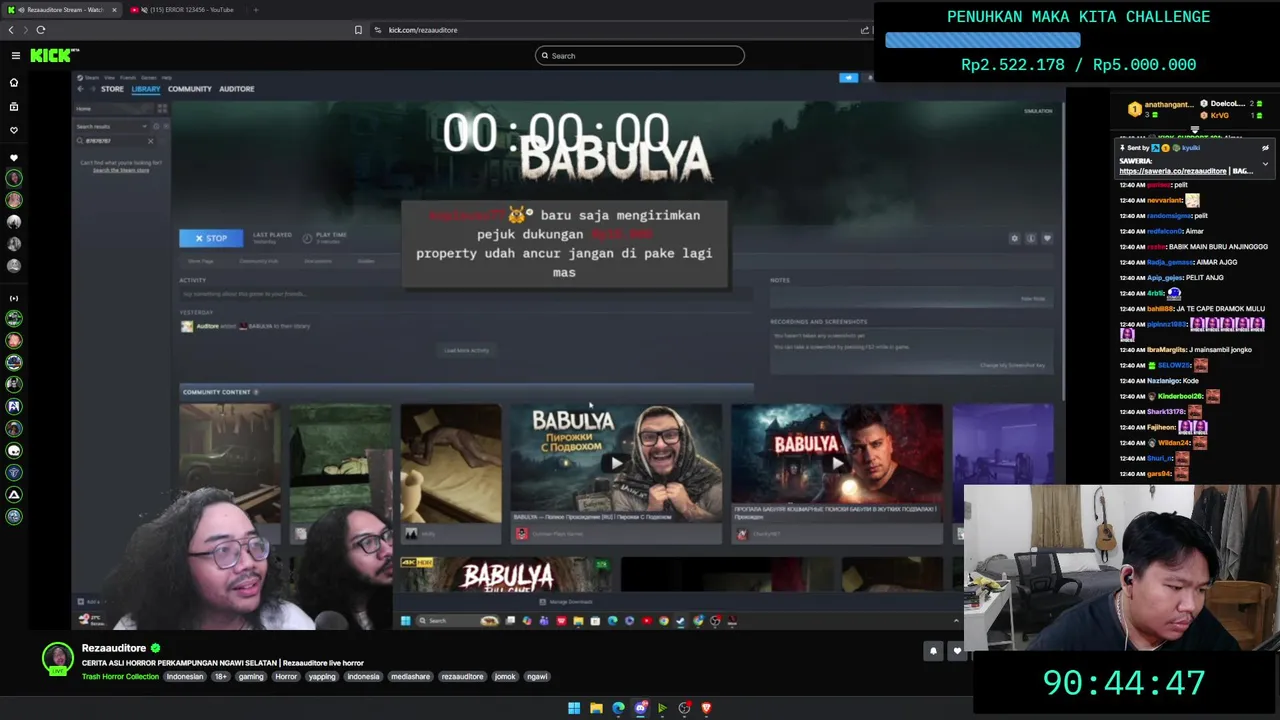Hide the pinned chat message with eye icon
Screen dimensions: 1280x720
click(1265, 148)
